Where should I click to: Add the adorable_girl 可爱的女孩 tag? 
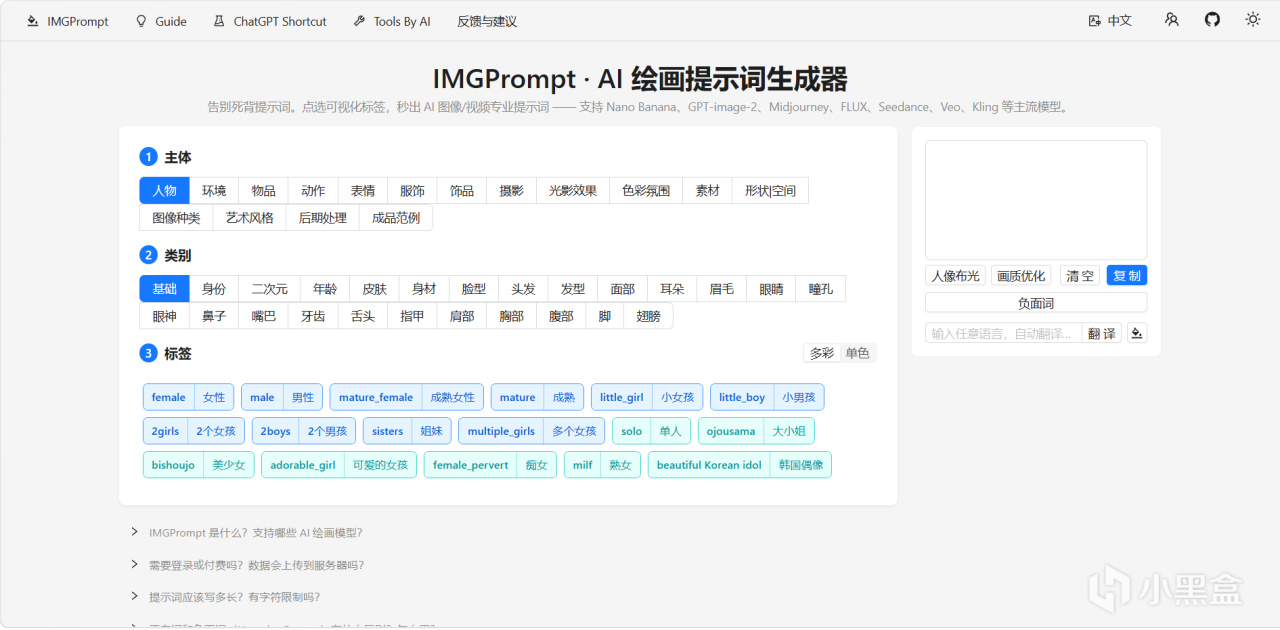pos(339,465)
